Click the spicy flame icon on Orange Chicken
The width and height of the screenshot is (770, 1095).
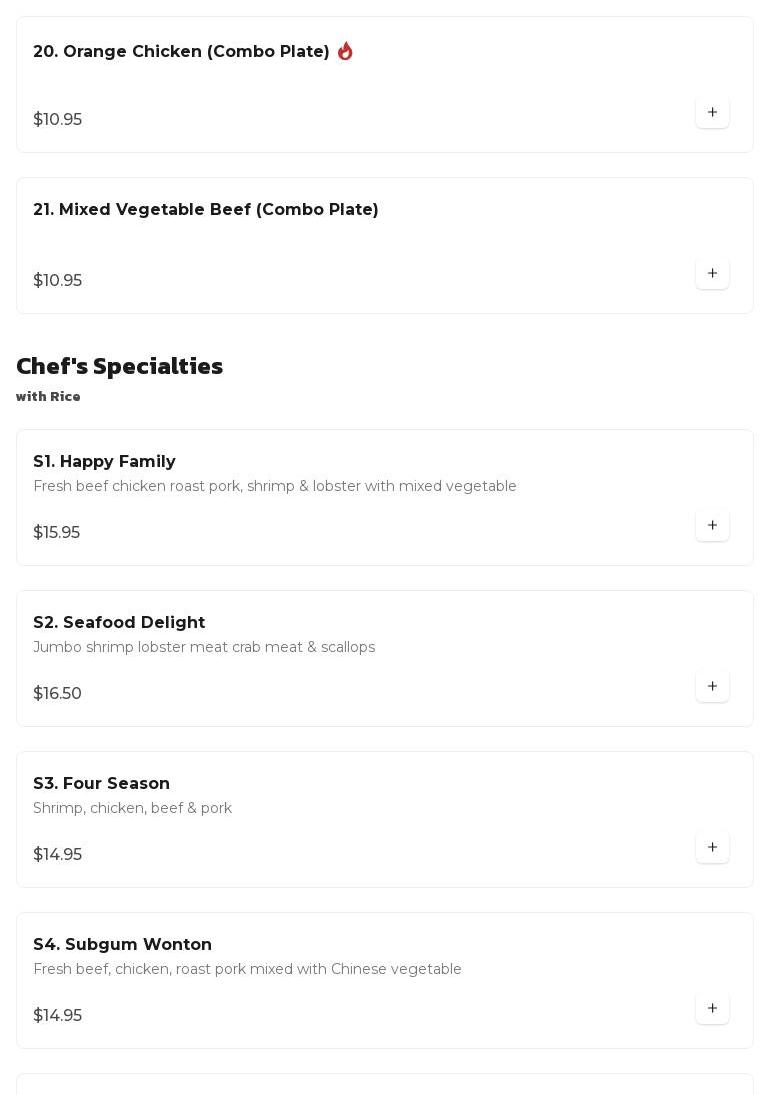click(x=345, y=51)
